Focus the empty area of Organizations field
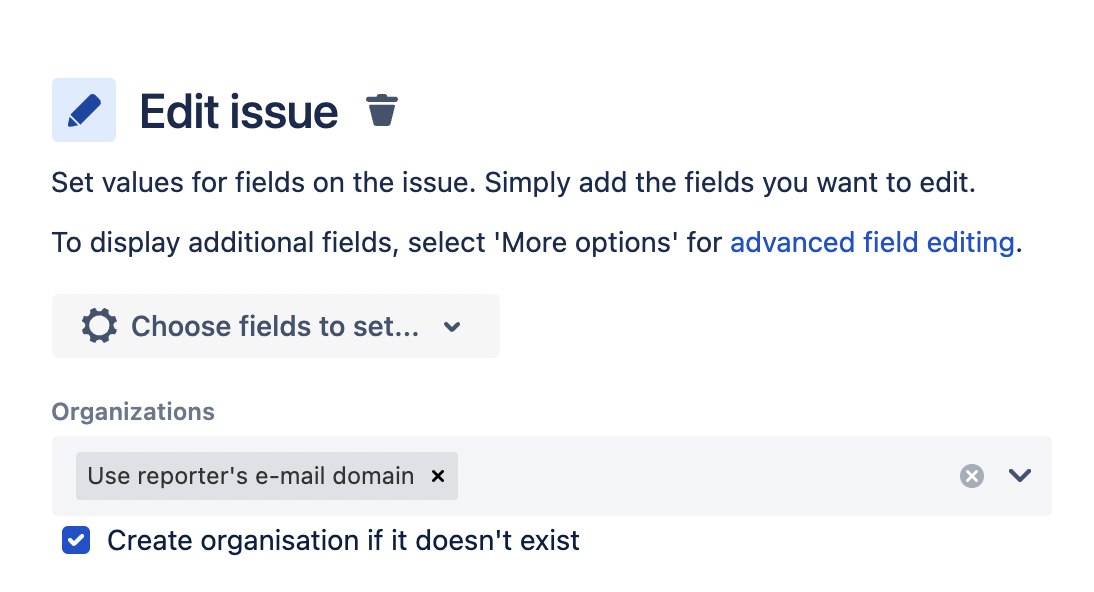 (x=705, y=476)
